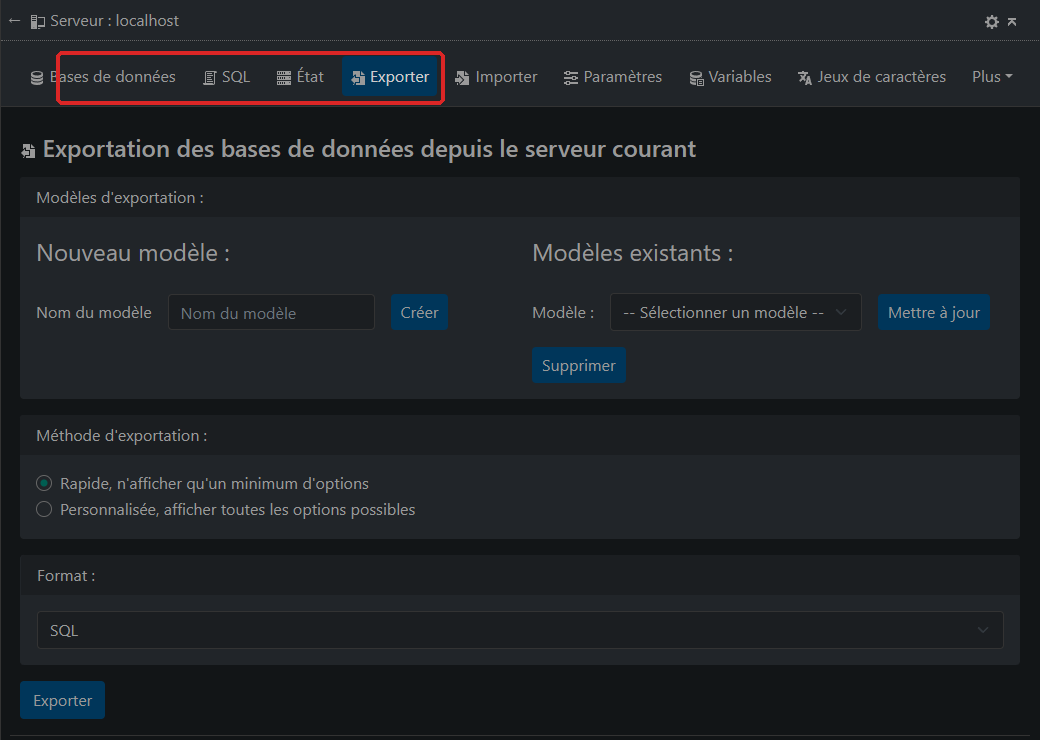
Task: Click the Méthode d'exportation header
Action: 121,436
